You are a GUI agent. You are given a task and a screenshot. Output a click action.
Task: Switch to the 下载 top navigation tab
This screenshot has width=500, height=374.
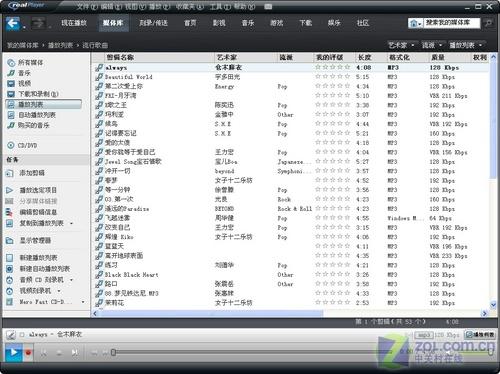coord(305,23)
